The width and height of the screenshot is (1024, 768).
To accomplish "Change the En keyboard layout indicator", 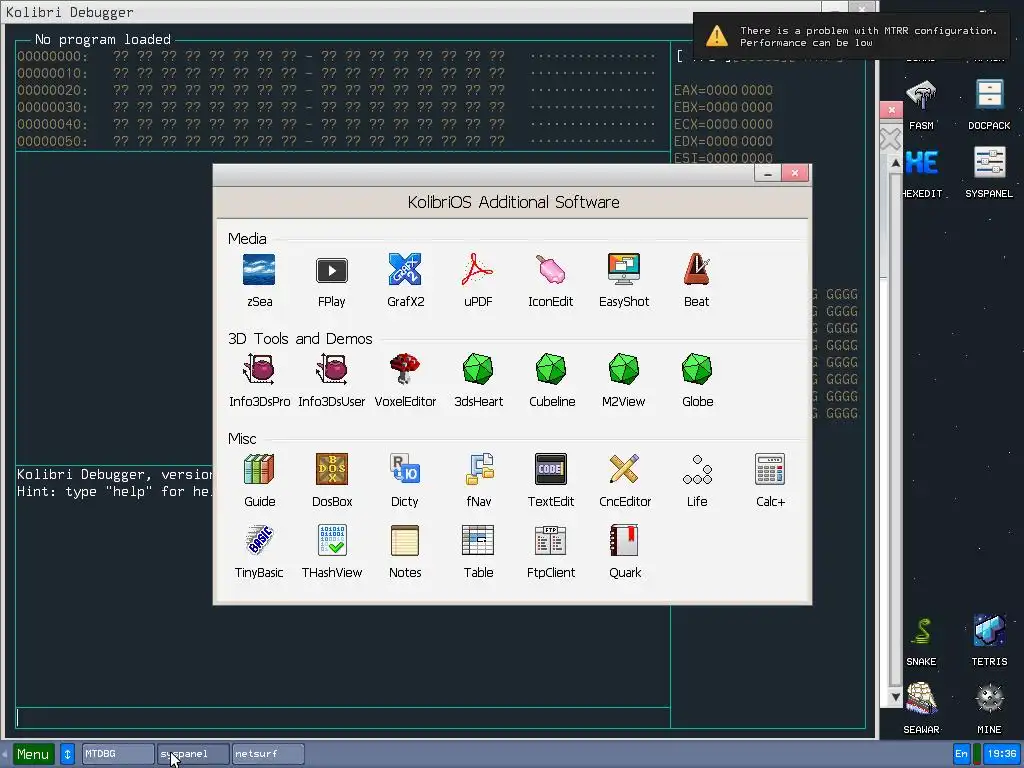I will pos(961,754).
